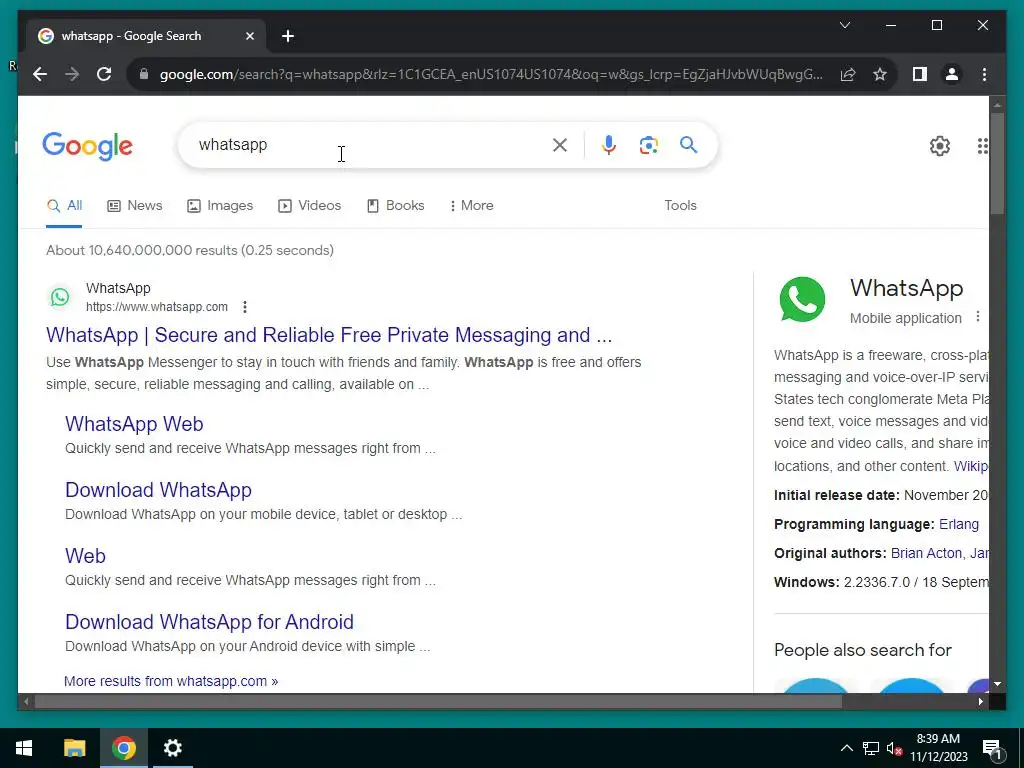
Task: Click the magnifier search button
Action: 688,145
